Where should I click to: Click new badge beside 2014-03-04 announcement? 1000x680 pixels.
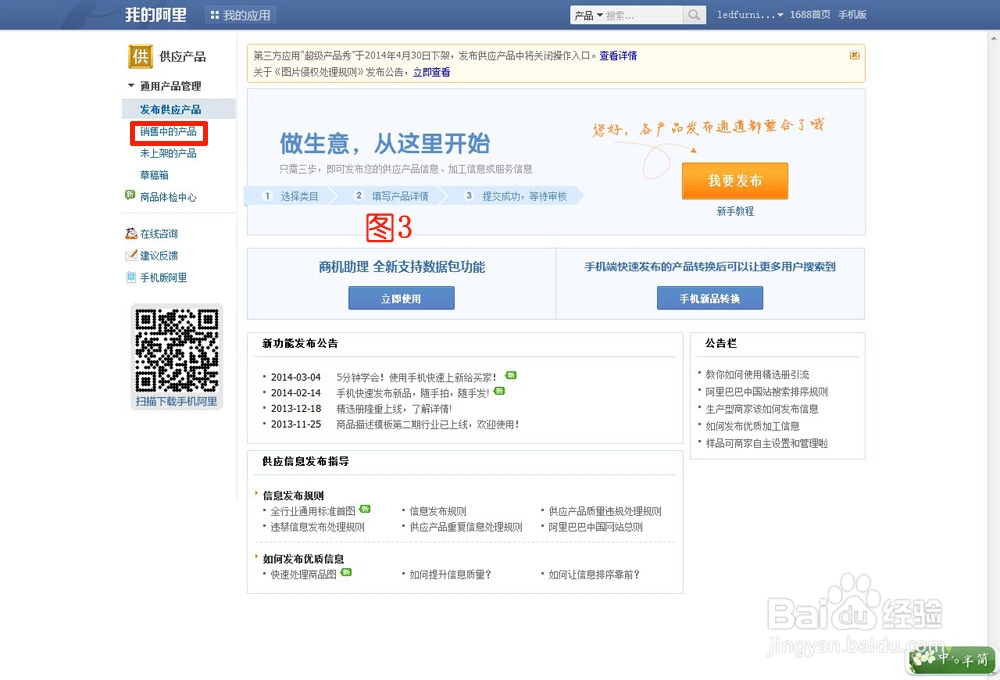tap(511, 375)
